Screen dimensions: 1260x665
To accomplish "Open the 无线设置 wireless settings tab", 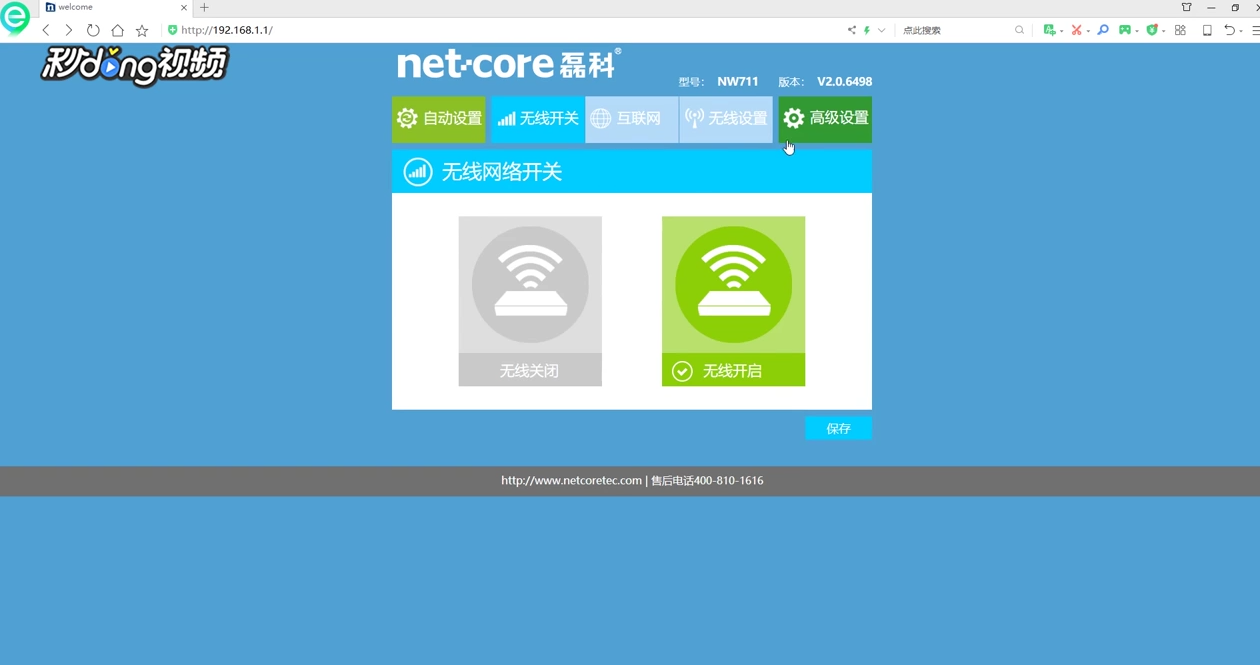I will click(x=726, y=119).
